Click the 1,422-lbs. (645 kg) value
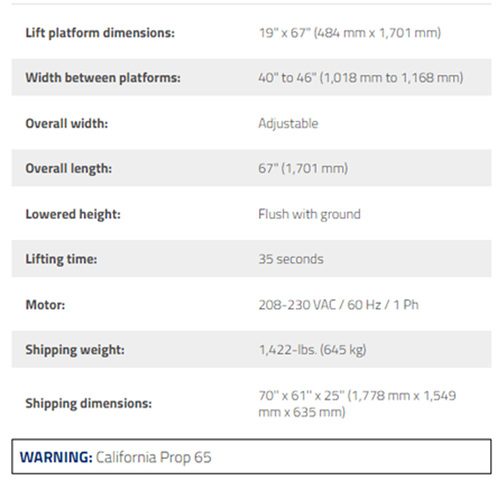The width and height of the screenshot is (500, 500). (x=313, y=350)
